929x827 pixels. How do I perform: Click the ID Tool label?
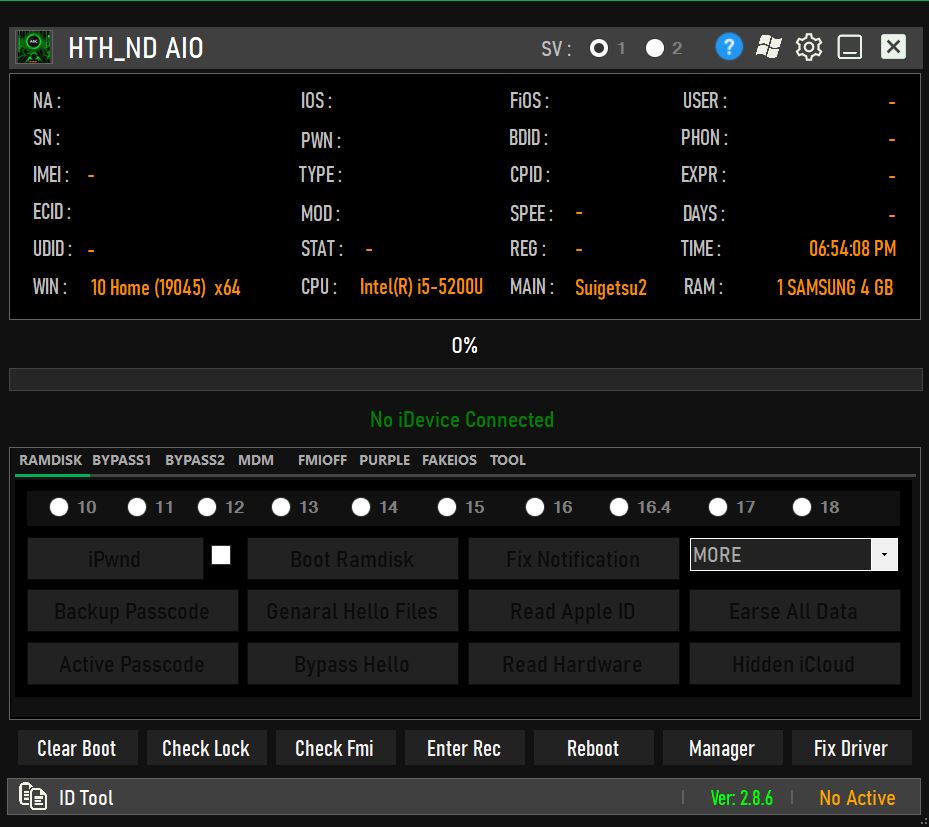tap(86, 797)
